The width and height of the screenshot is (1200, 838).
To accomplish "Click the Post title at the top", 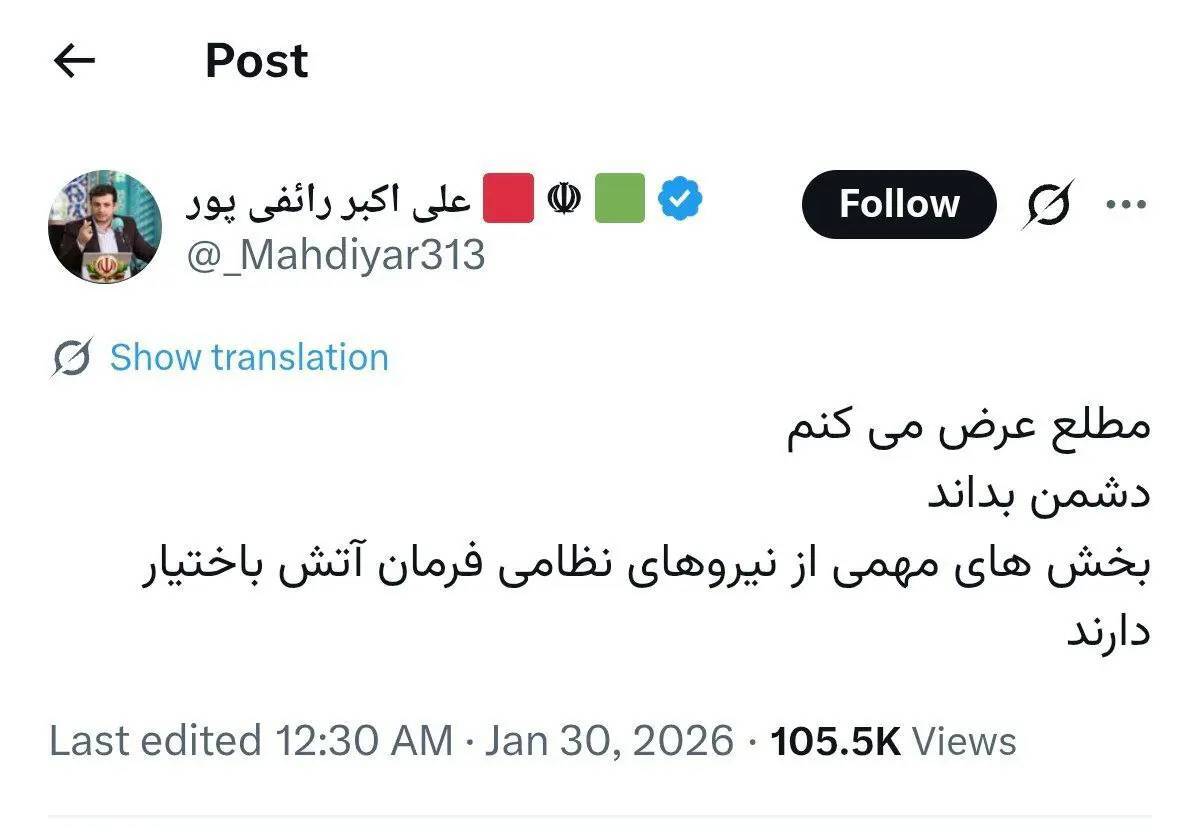I will (x=255, y=61).
